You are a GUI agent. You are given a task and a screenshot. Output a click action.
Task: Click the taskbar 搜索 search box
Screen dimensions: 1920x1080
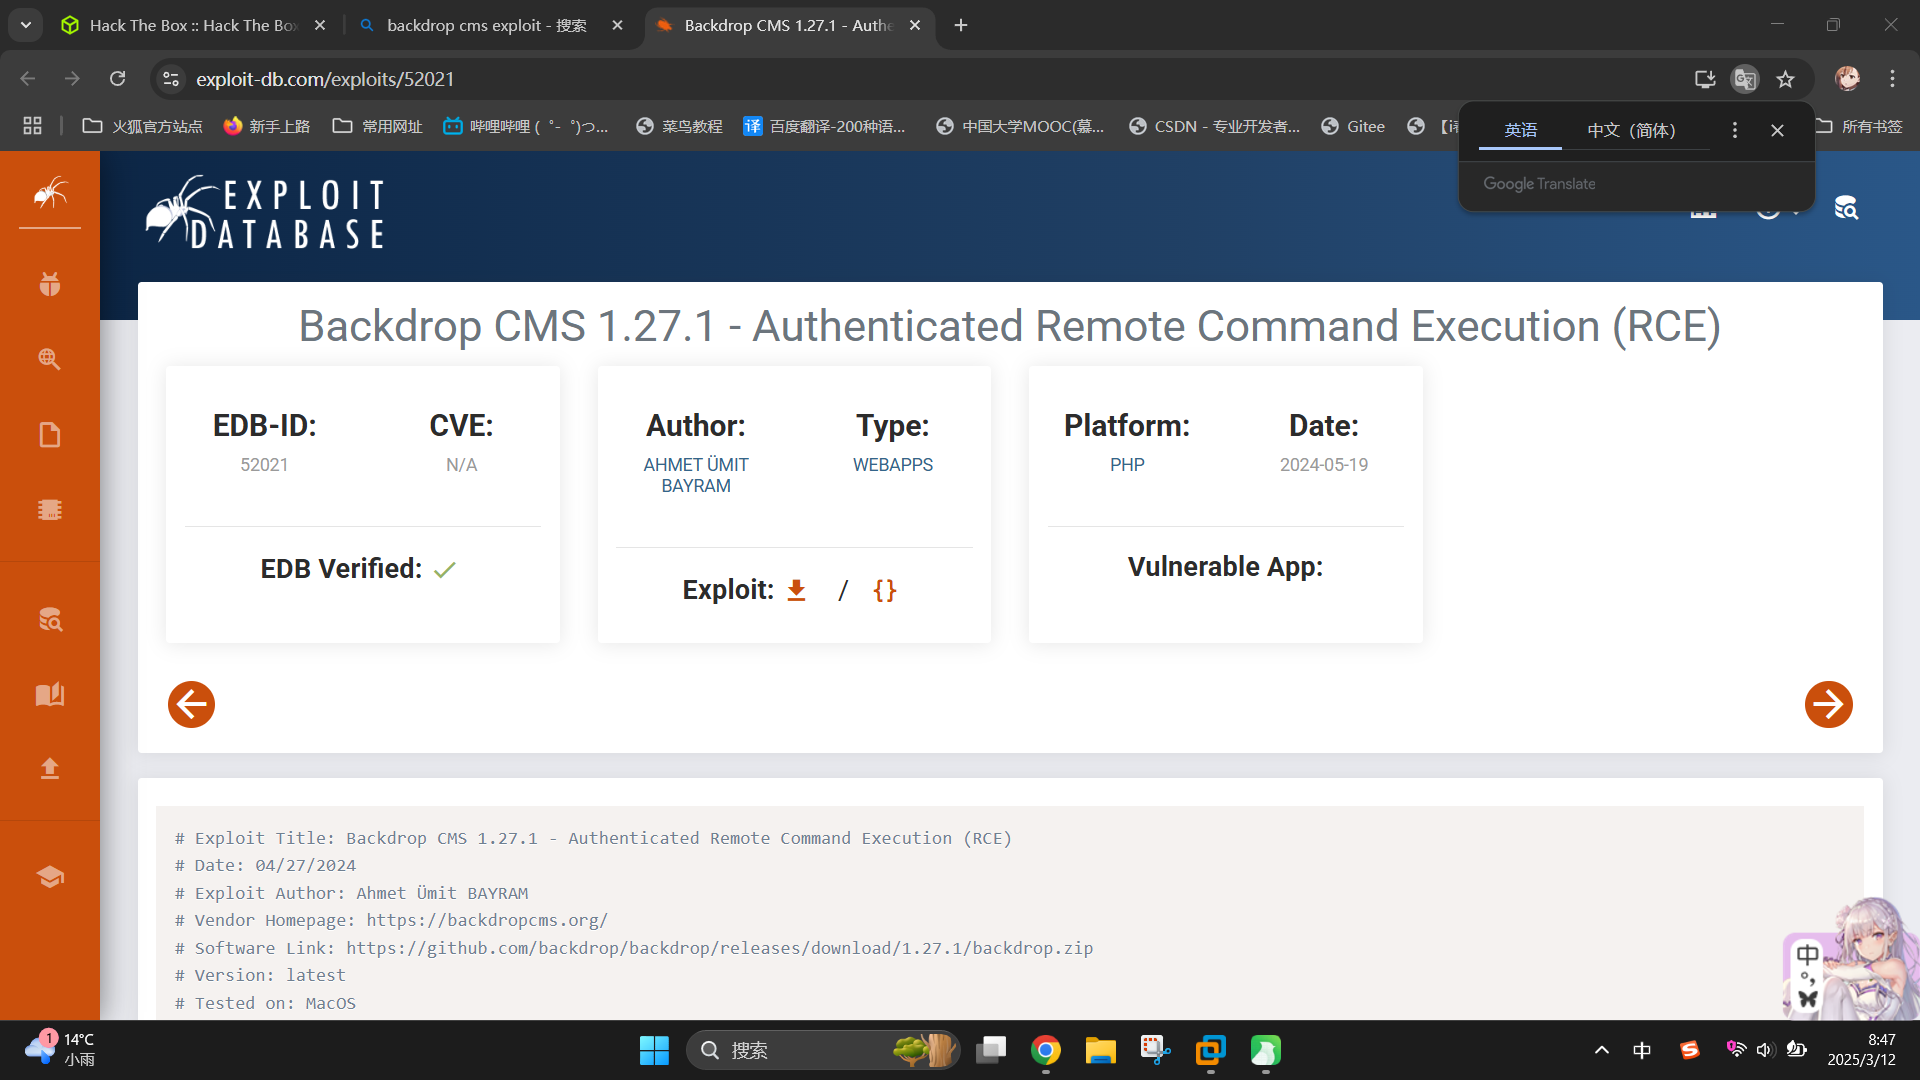(x=822, y=1050)
